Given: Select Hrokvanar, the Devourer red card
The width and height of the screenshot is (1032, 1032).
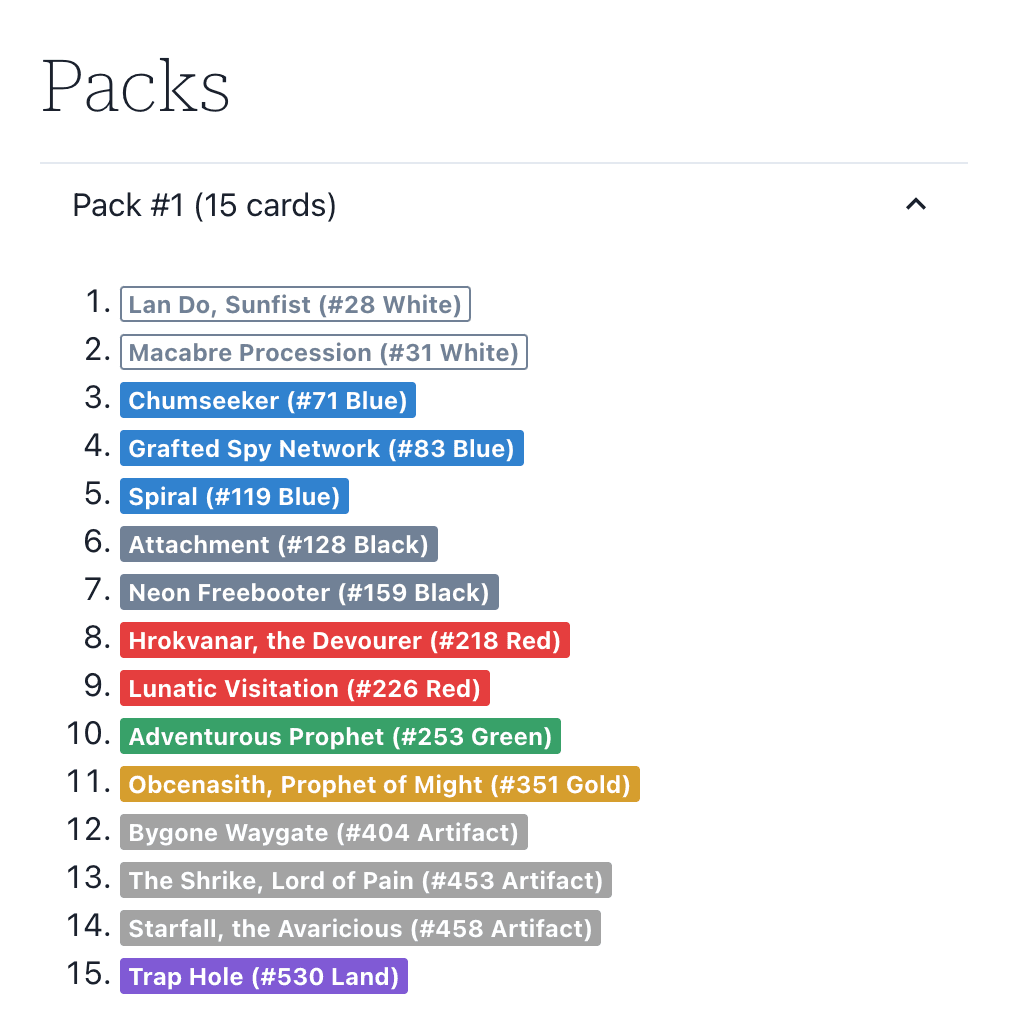Looking at the screenshot, I should click(x=345, y=641).
